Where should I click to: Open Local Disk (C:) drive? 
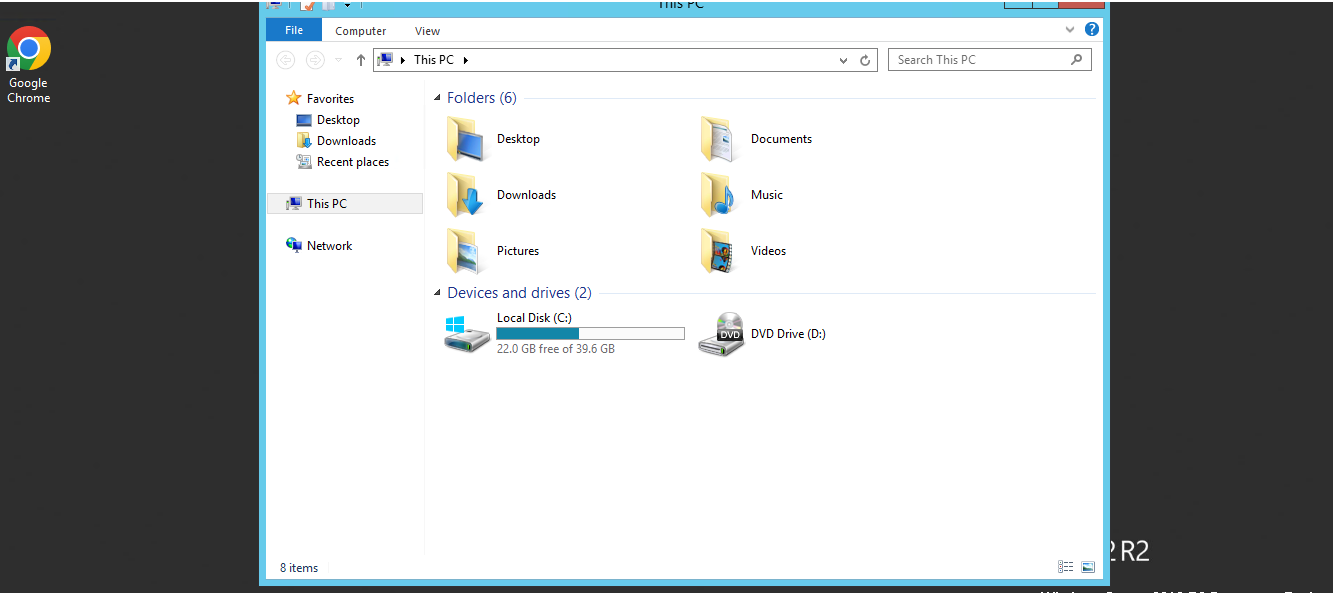pos(468,333)
